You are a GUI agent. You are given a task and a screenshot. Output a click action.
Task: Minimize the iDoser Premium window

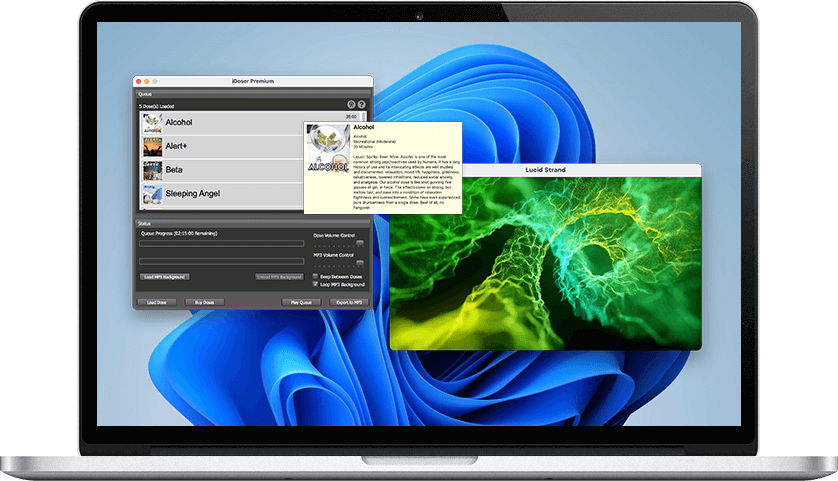click(x=146, y=81)
